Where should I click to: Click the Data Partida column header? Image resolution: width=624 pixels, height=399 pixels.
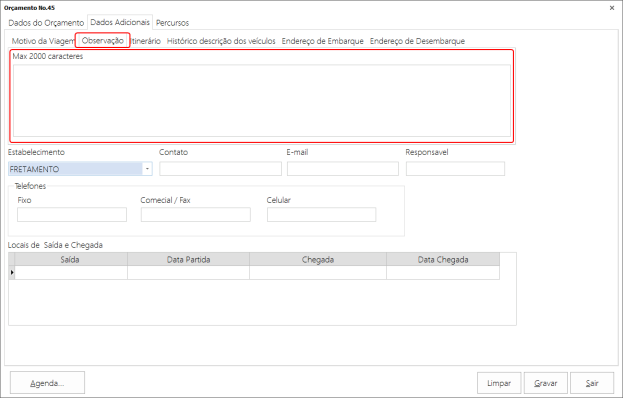[x=188, y=259]
